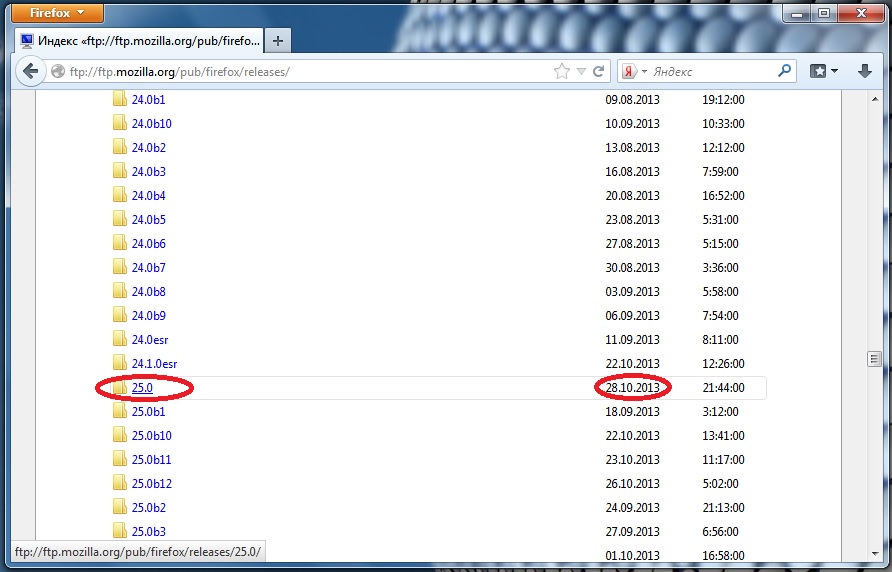The width and height of the screenshot is (892, 572).
Task: Open the URL history dropdown arrow
Action: coord(581,72)
